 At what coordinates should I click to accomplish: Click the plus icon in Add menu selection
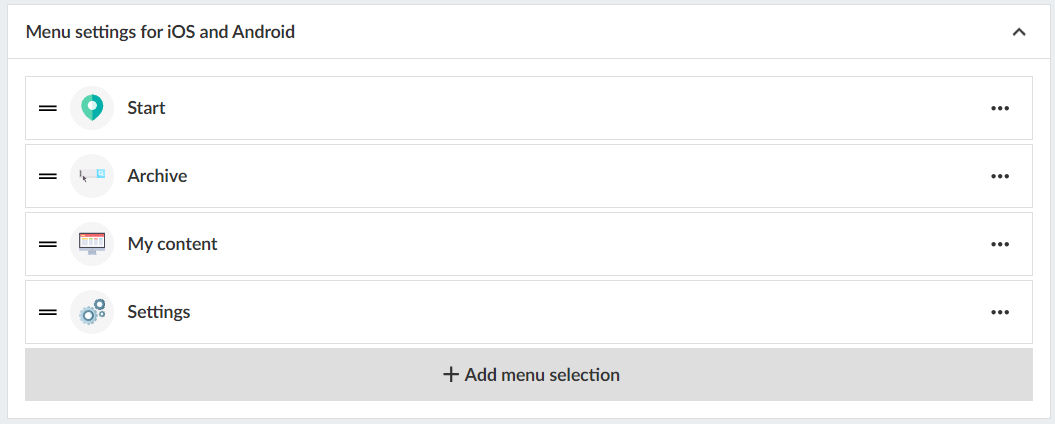(451, 375)
